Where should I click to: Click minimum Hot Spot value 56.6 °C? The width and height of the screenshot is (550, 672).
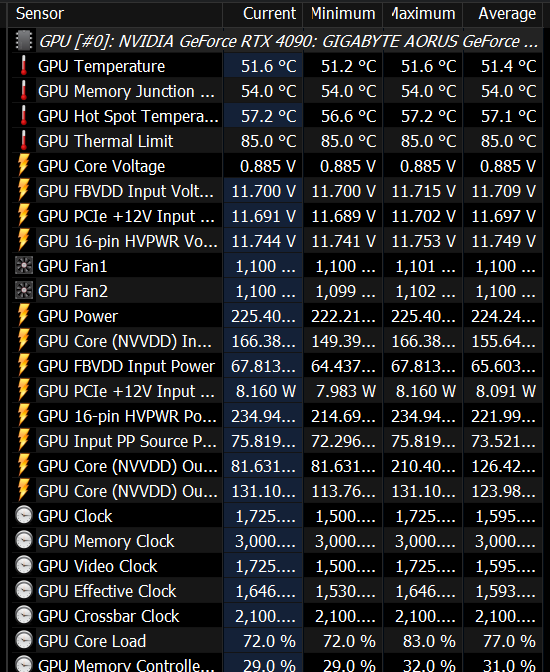pyautogui.click(x=349, y=116)
